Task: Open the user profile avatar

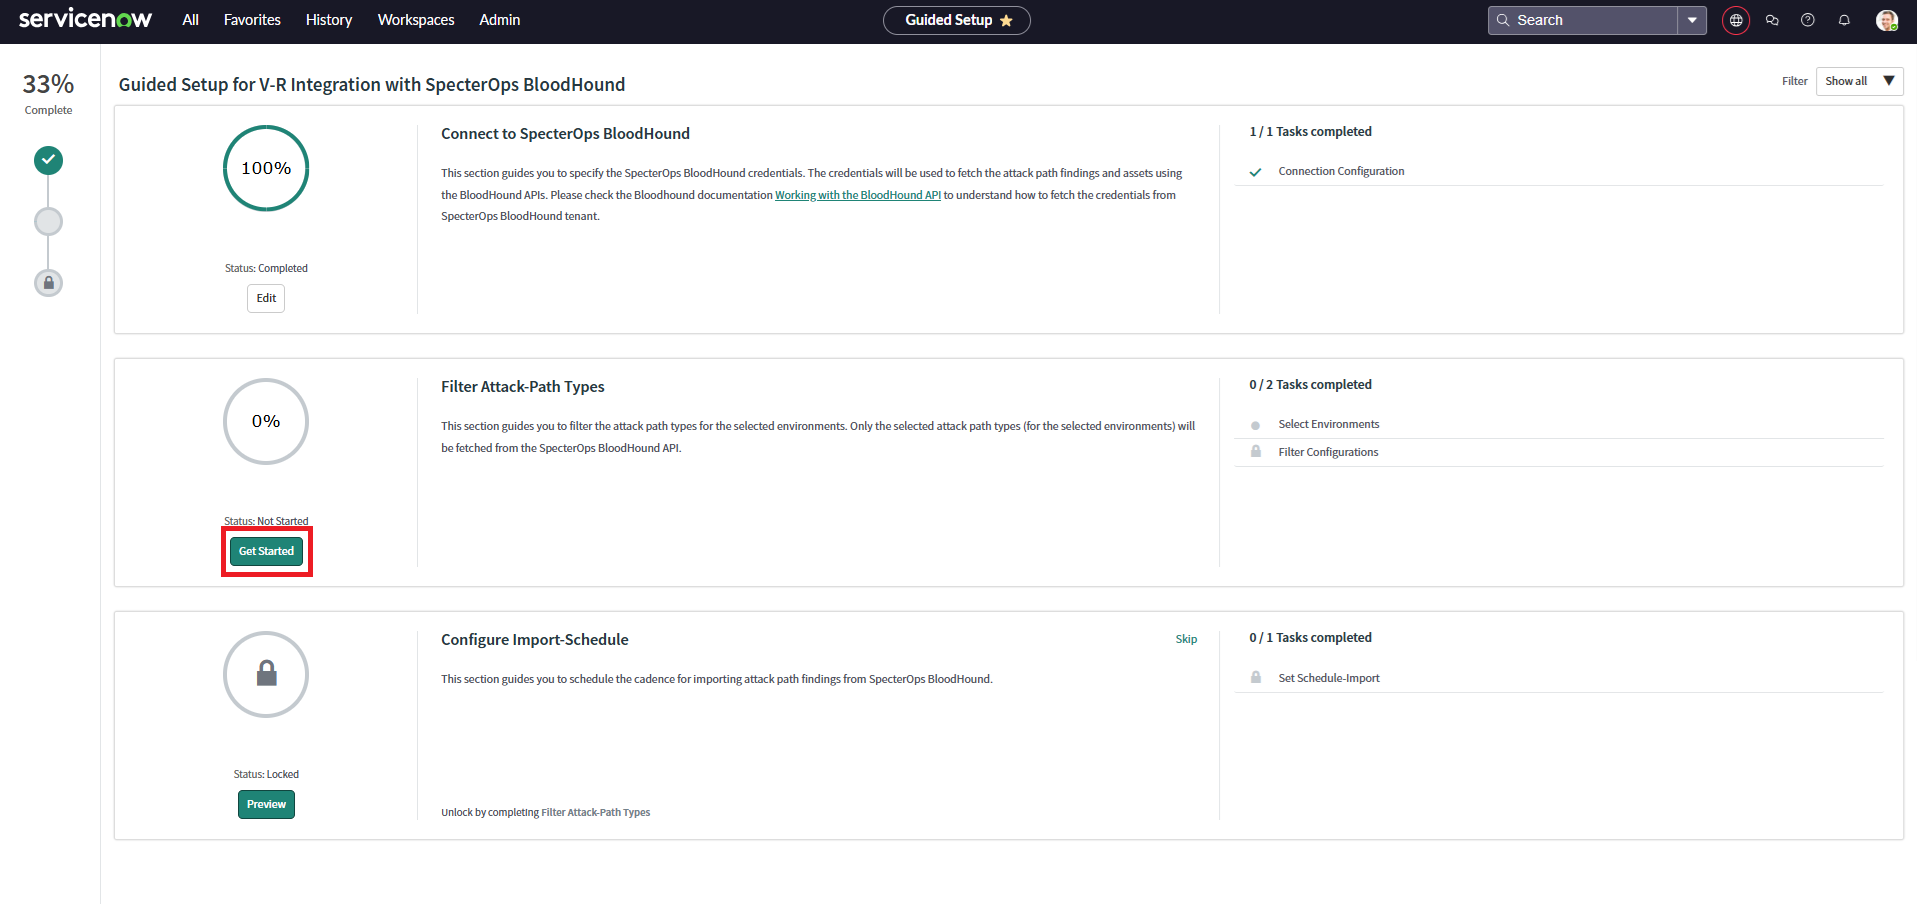Action: [1887, 20]
